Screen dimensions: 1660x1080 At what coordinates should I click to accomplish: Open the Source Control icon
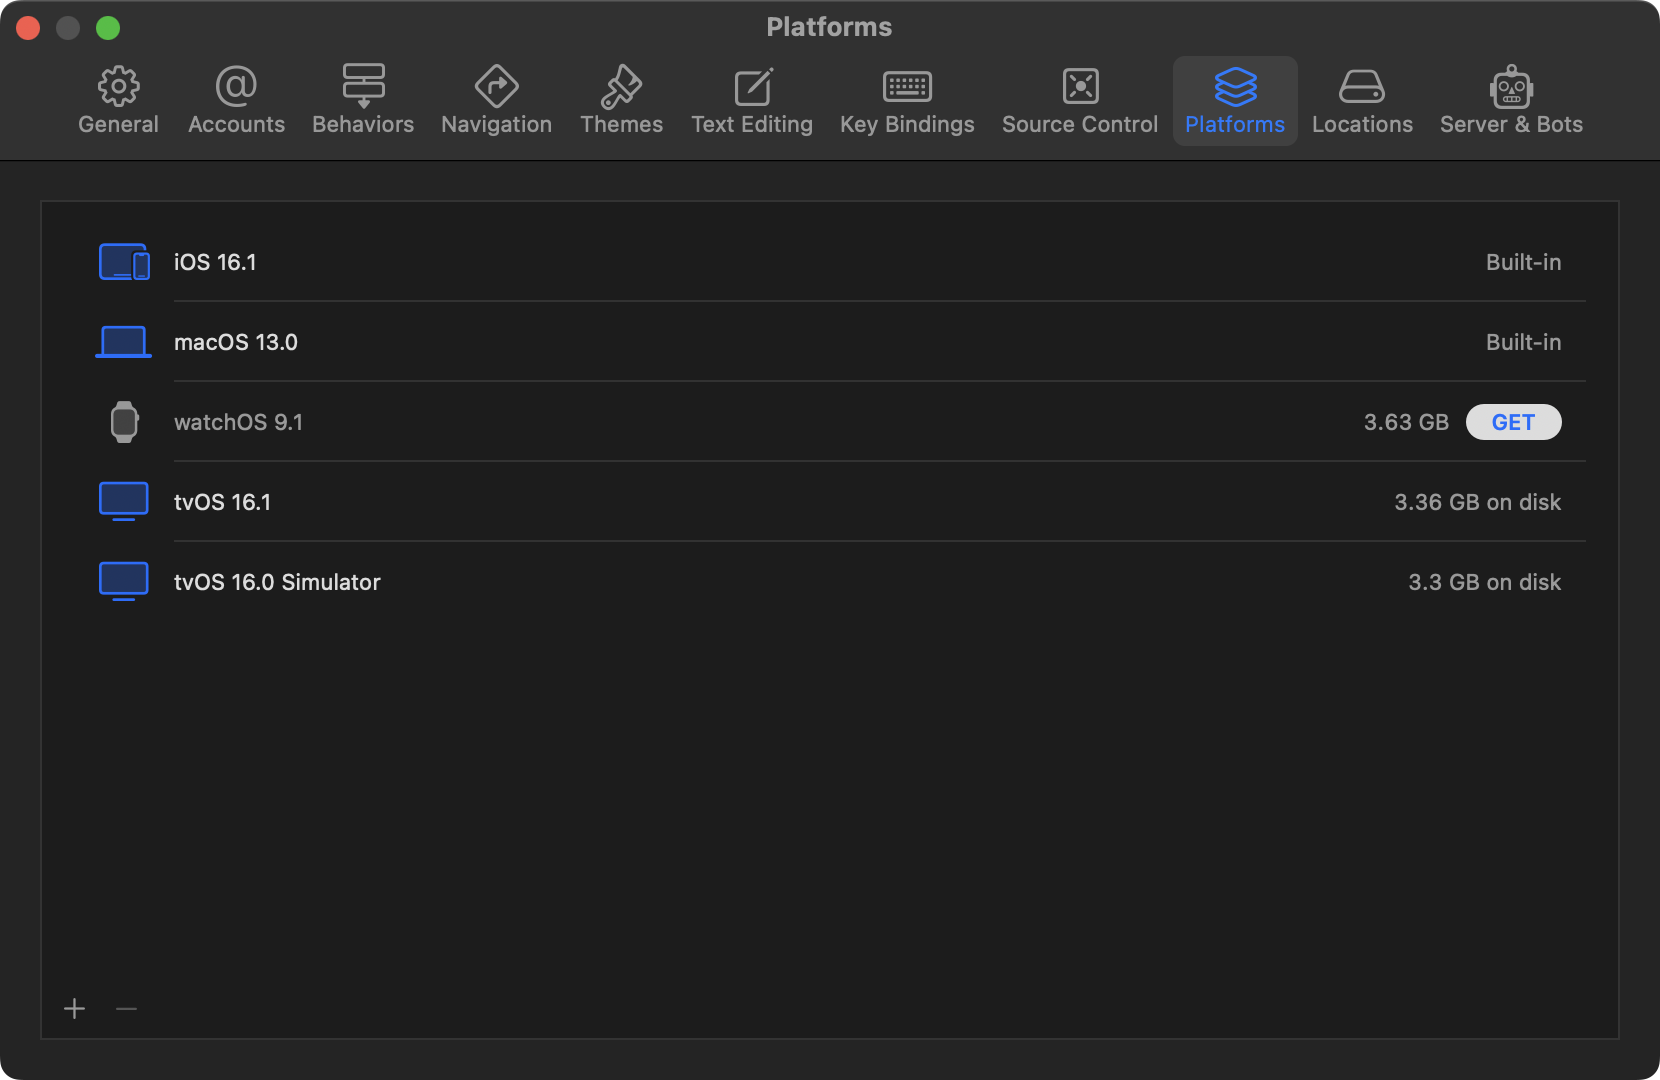(1080, 86)
